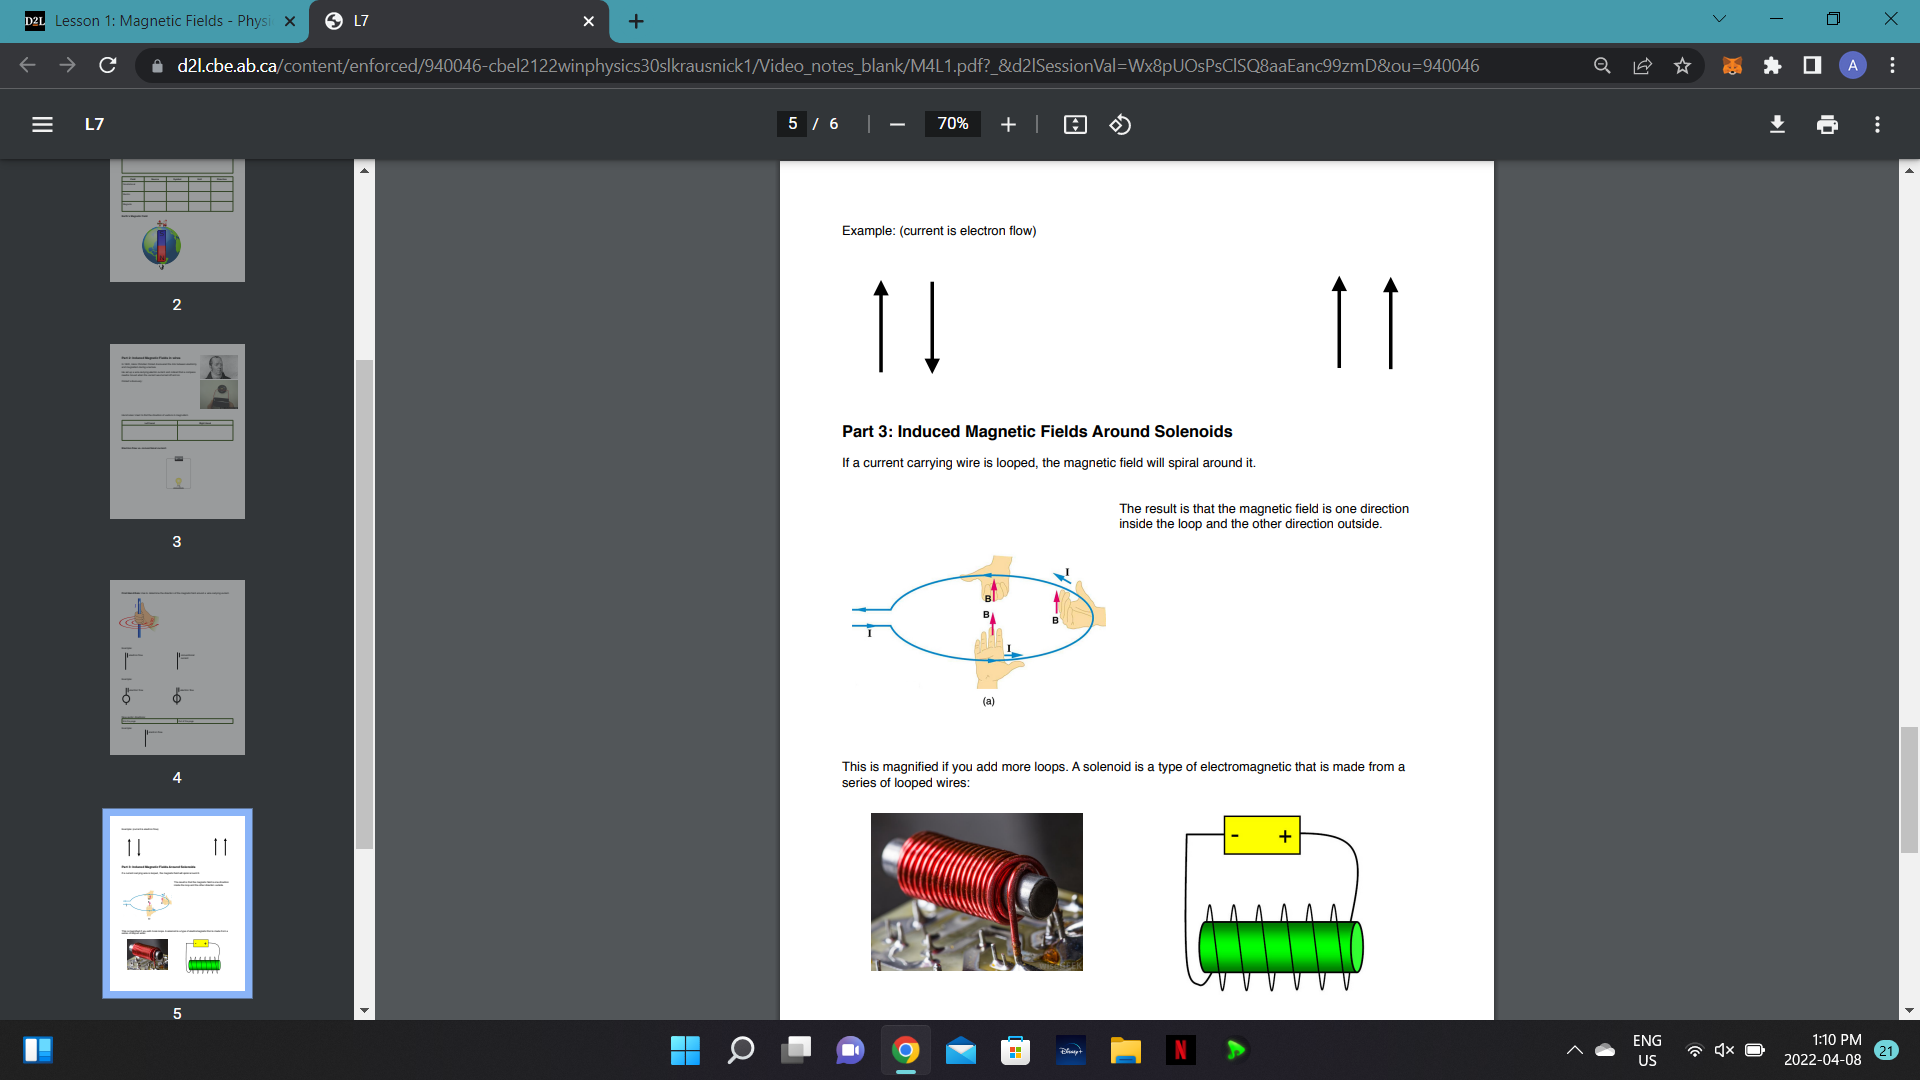Open the MetaMask fox extension

[1732, 65]
